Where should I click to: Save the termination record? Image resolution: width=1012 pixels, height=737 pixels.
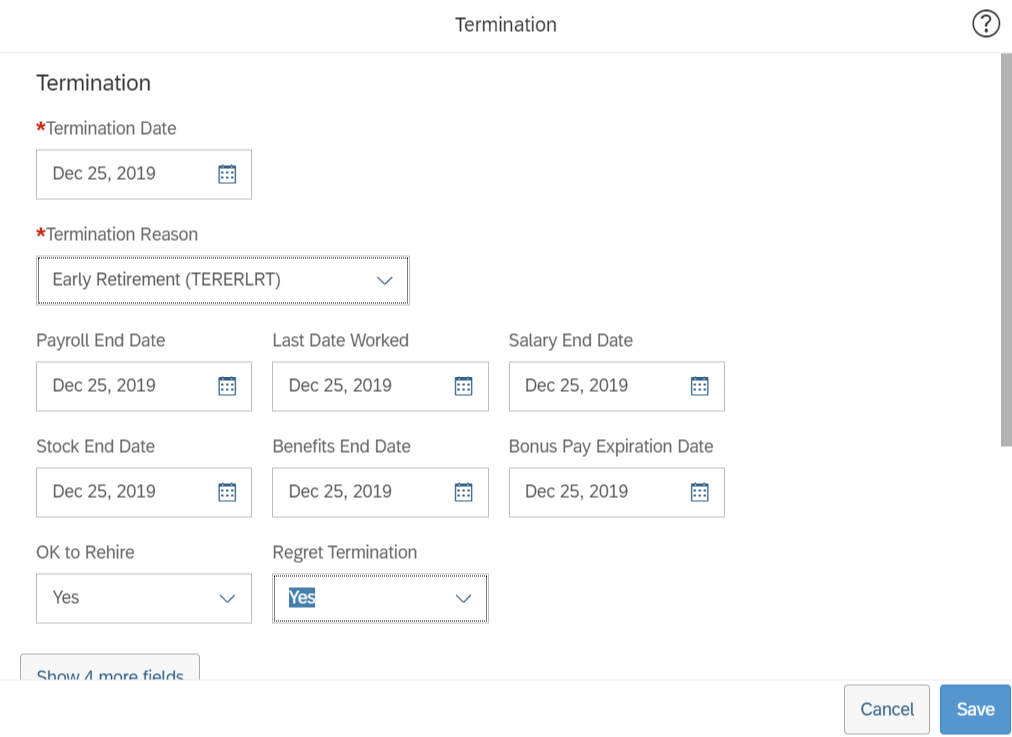975,709
